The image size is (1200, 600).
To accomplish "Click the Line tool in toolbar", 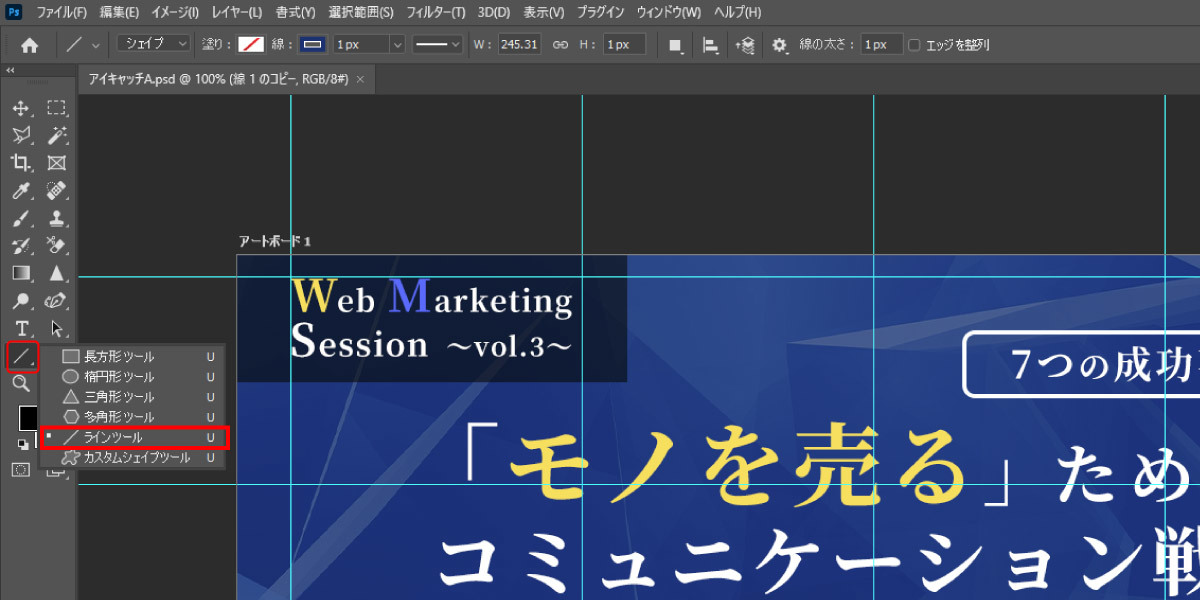I will [21, 355].
